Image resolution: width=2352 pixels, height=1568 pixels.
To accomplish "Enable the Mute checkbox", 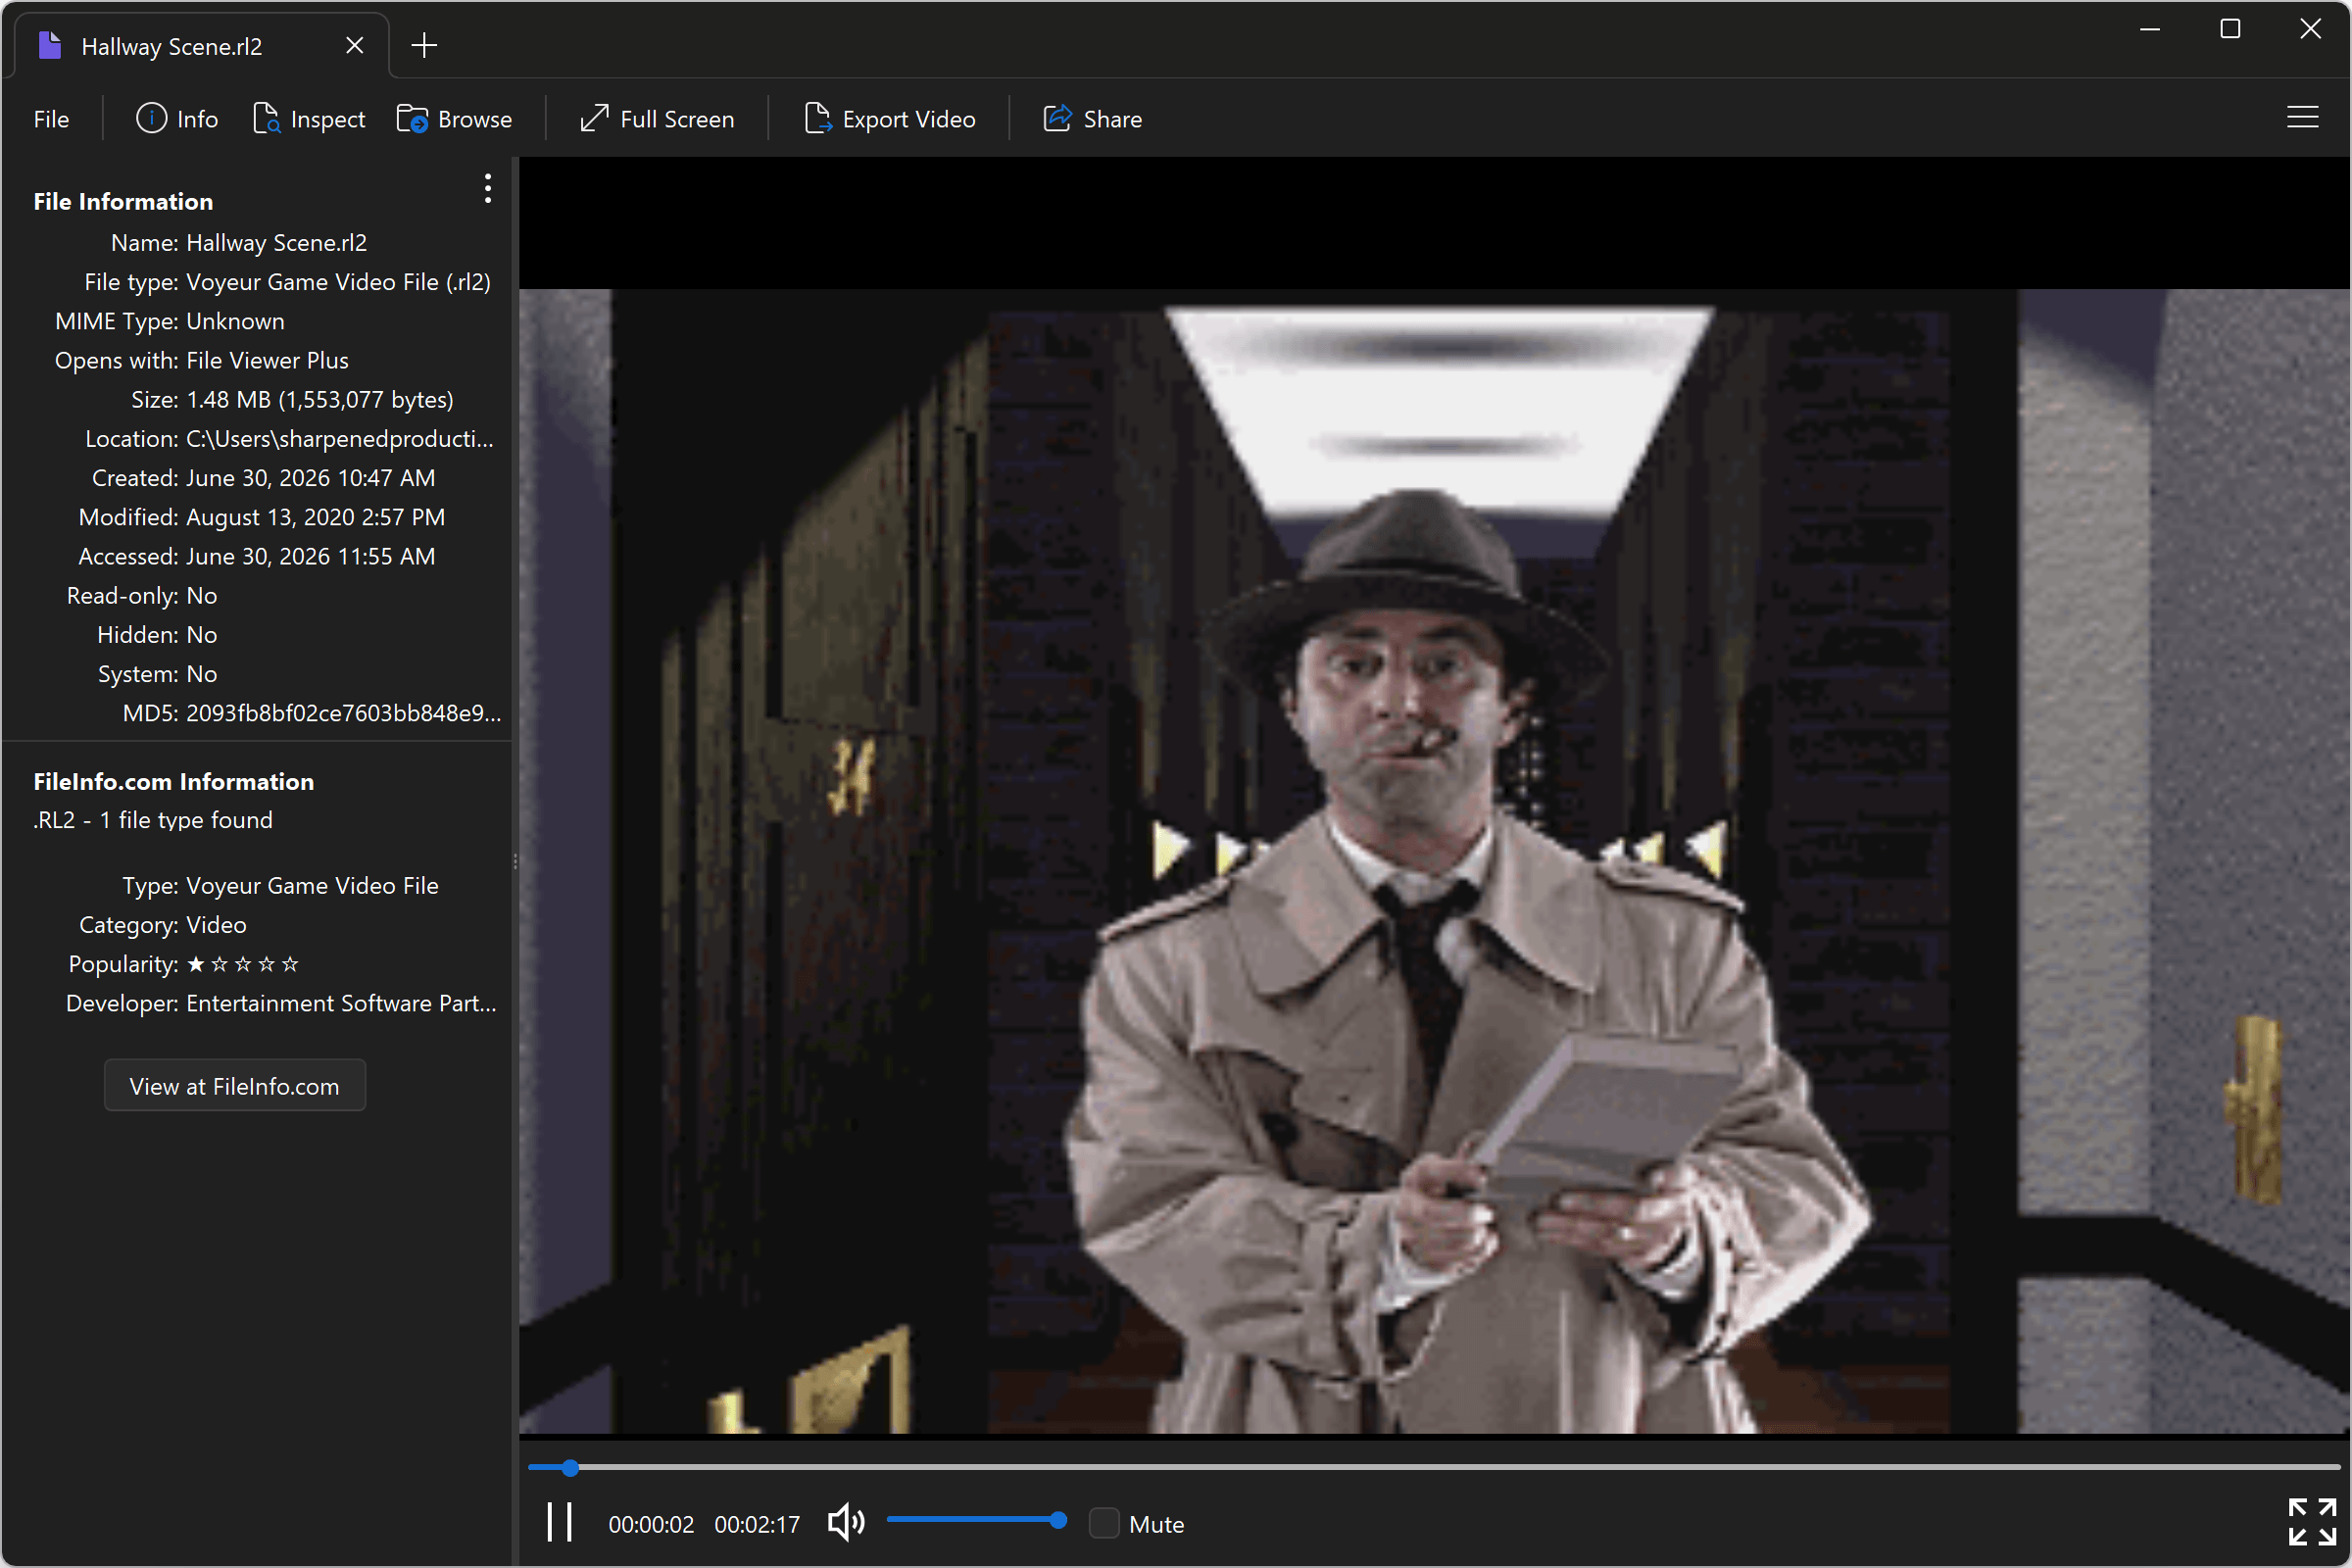I will coord(1104,1523).
